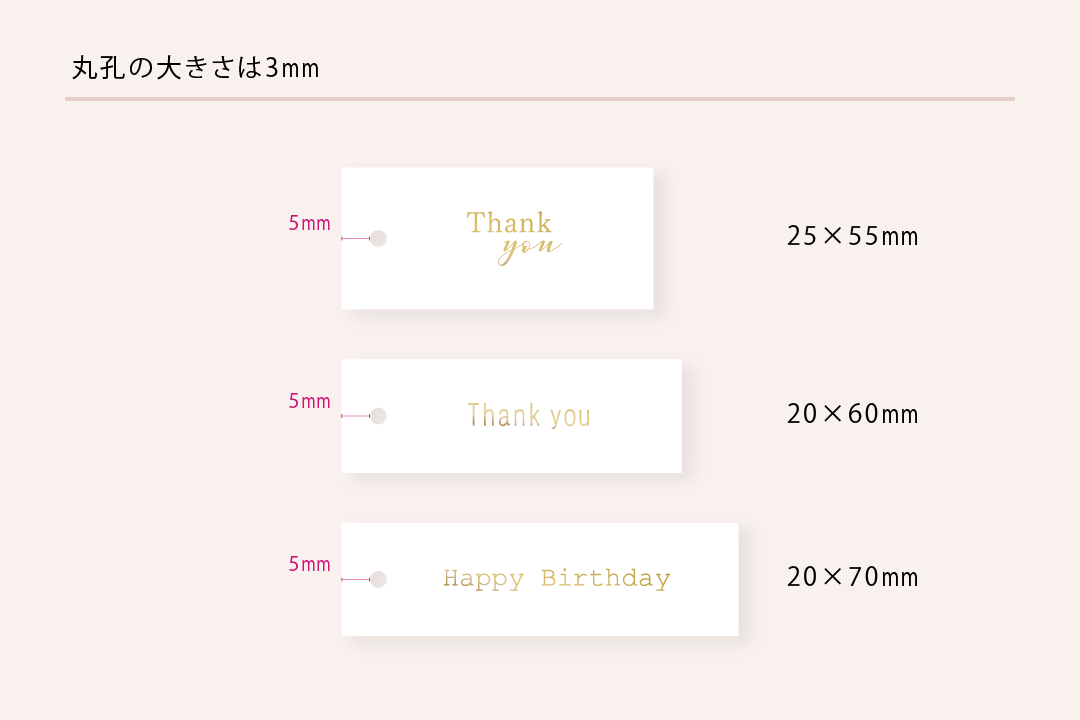Click the round hole on the 20×60mm tag

pyautogui.click(x=378, y=416)
